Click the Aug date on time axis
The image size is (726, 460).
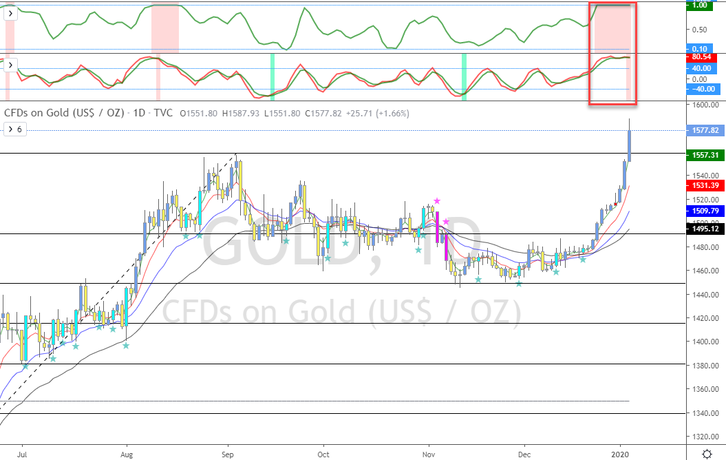click(x=126, y=455)
